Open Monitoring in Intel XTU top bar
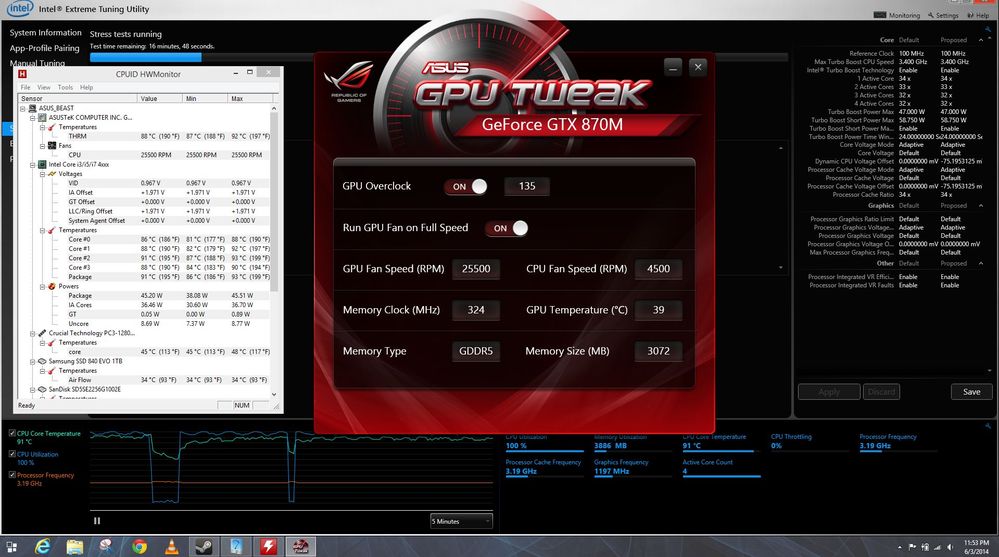Image resolution: width=999 pixels, height=557 pixels. point(897,15)
